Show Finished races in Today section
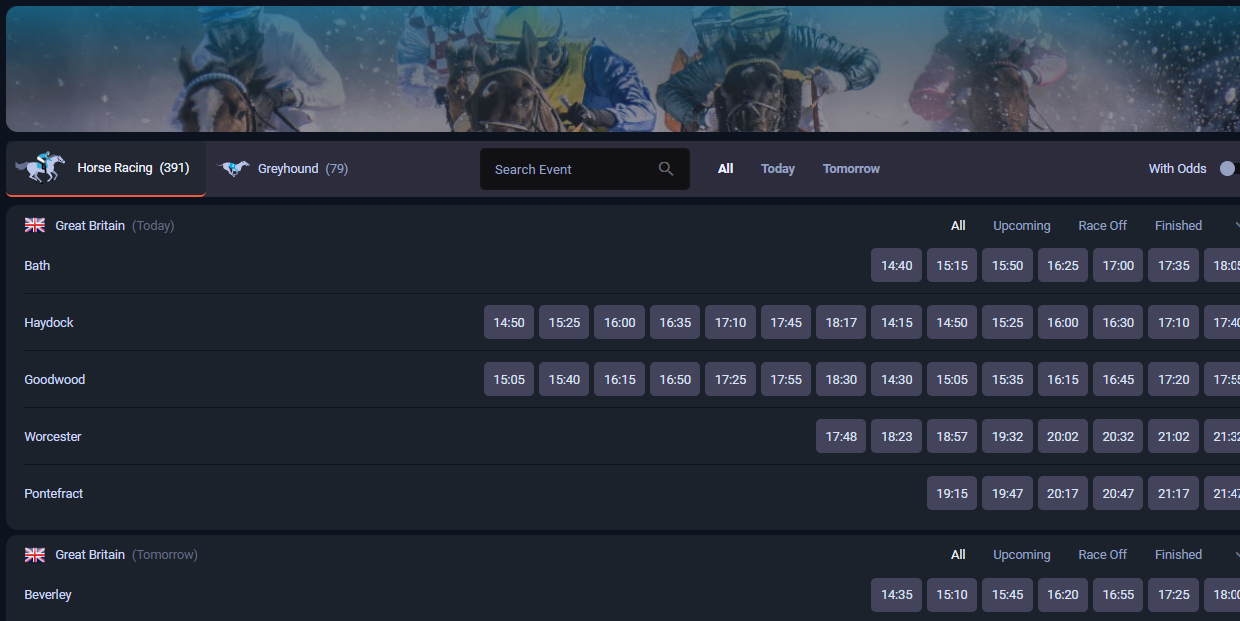 [1178, 225]
